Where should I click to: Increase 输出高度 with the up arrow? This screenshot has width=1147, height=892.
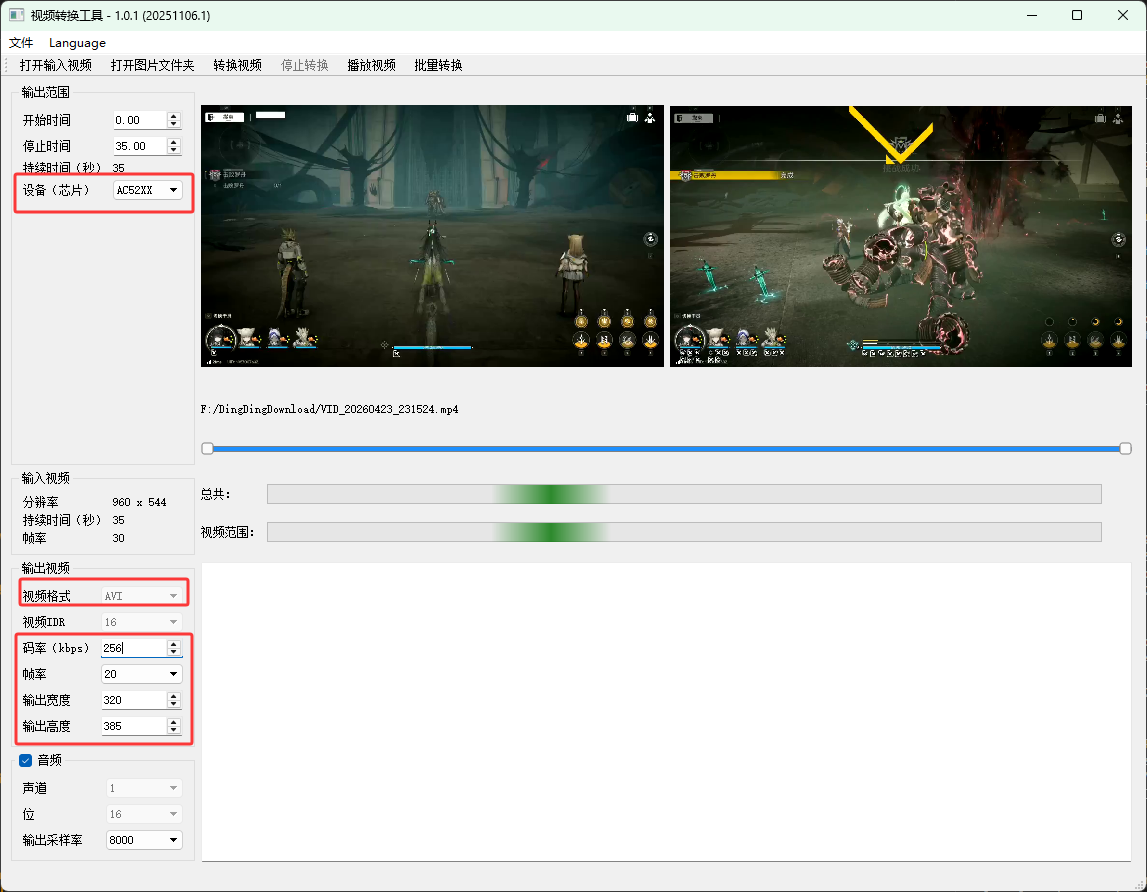(173, 722)
